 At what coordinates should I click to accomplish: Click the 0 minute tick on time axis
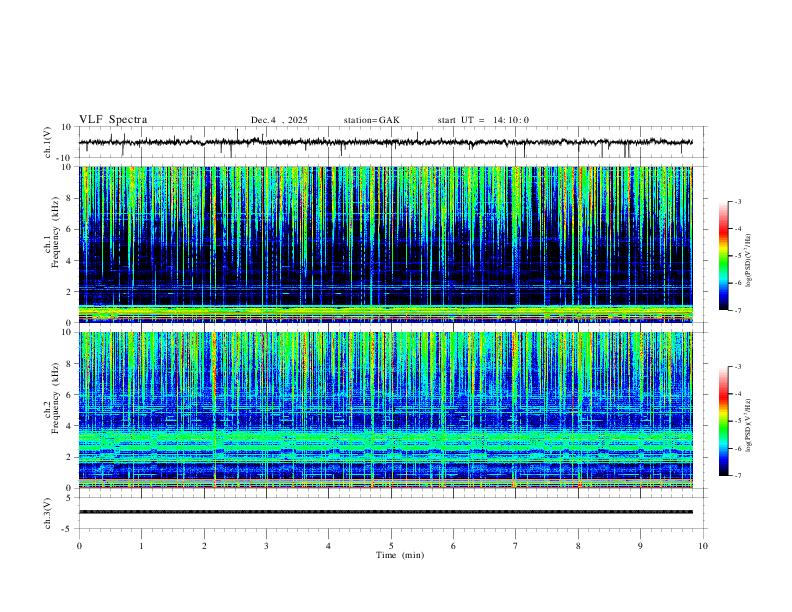pos(79,546)
